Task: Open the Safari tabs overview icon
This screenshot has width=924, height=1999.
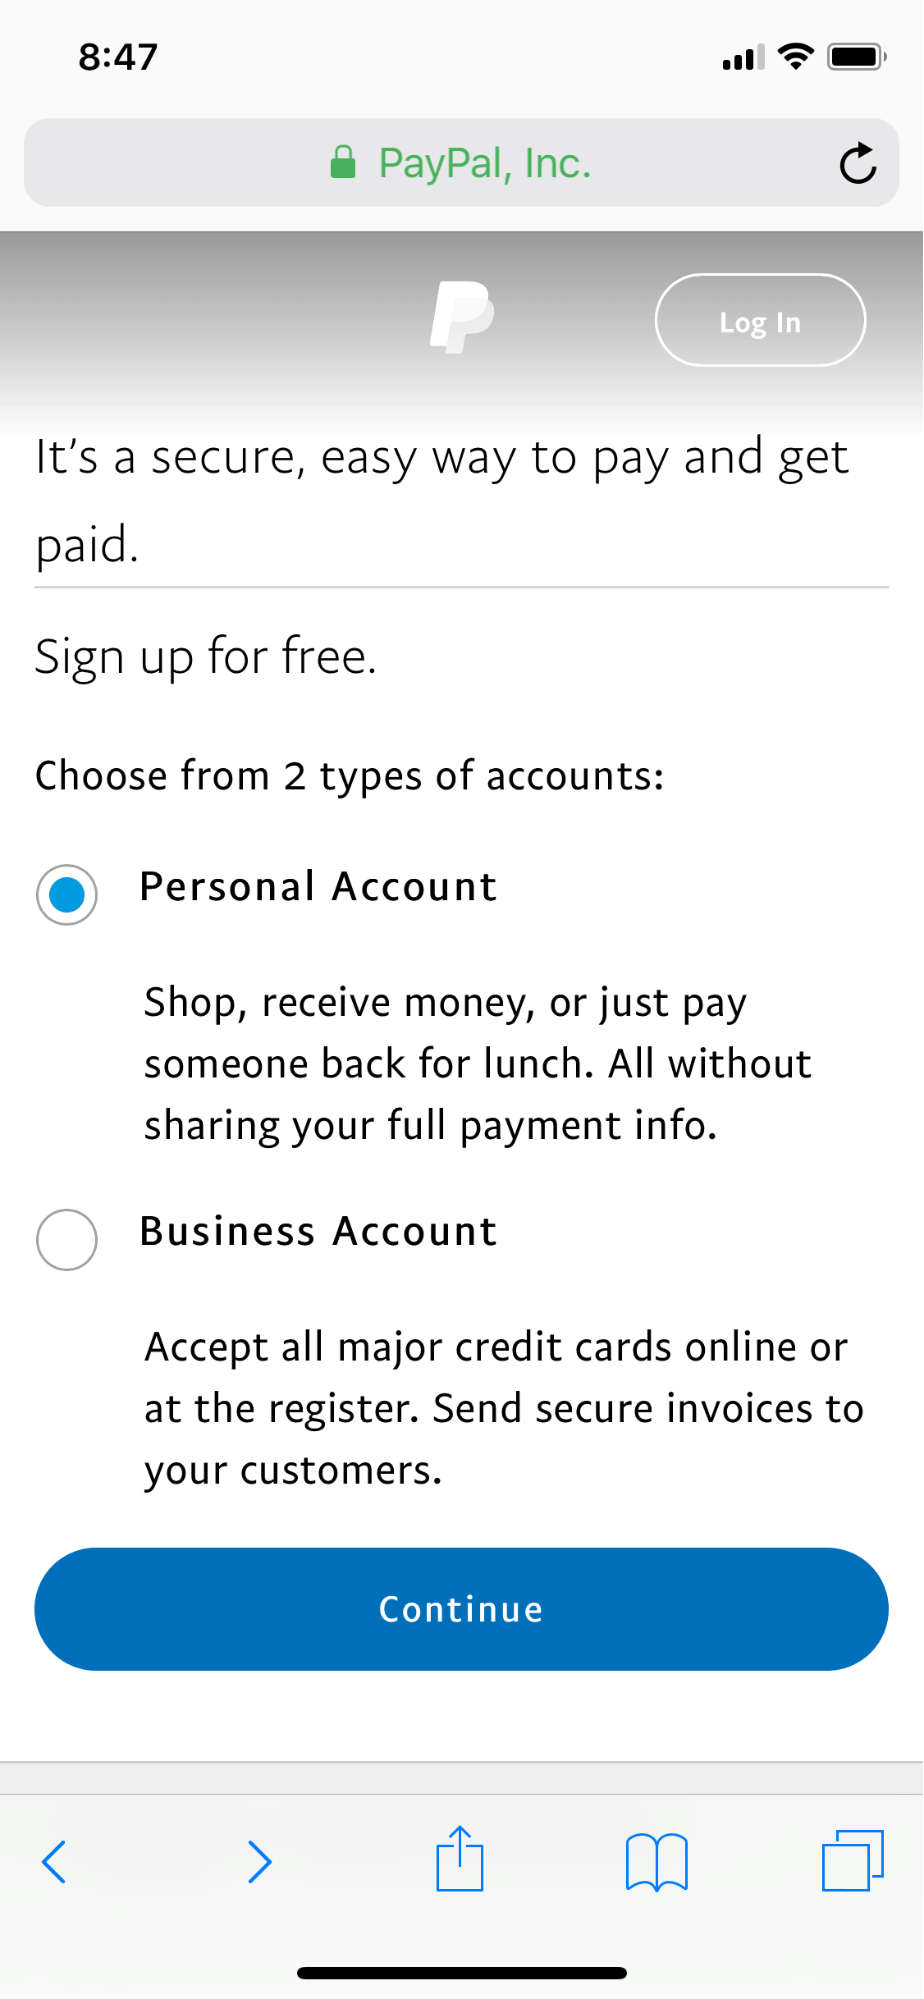Action: (853, 1861)
